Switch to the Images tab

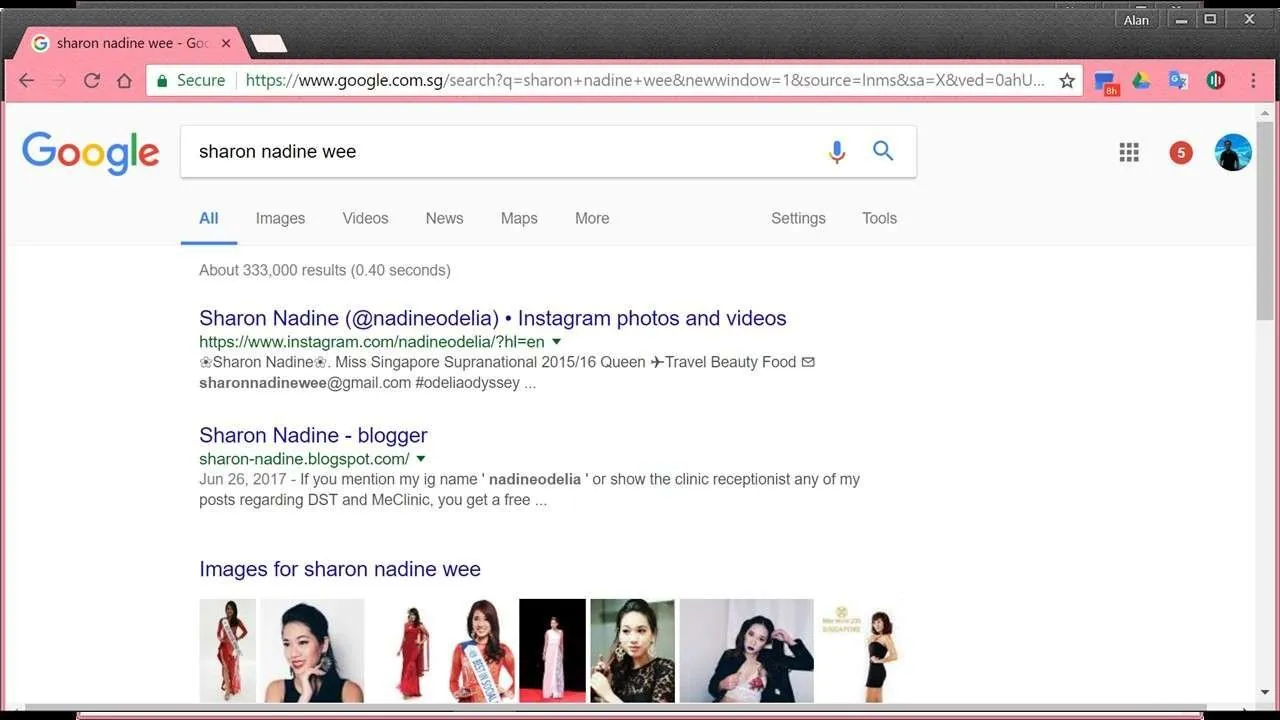280,218
